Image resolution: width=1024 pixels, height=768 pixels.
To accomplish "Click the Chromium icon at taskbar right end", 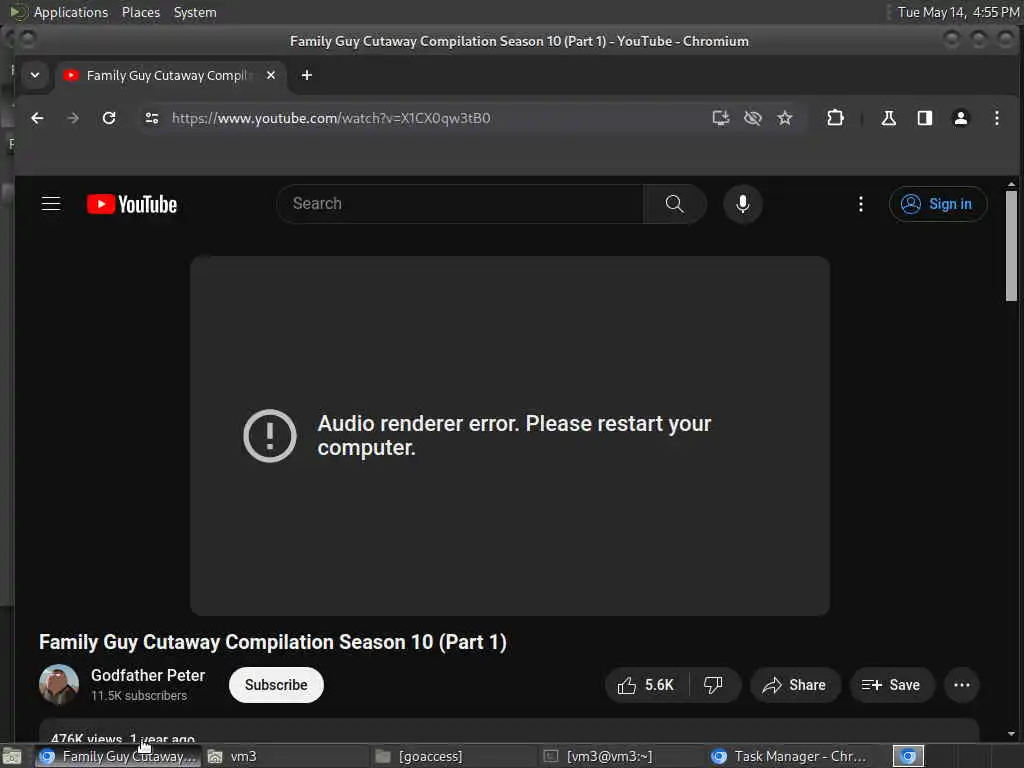I will pyautogui.click(x=908, y=757).
